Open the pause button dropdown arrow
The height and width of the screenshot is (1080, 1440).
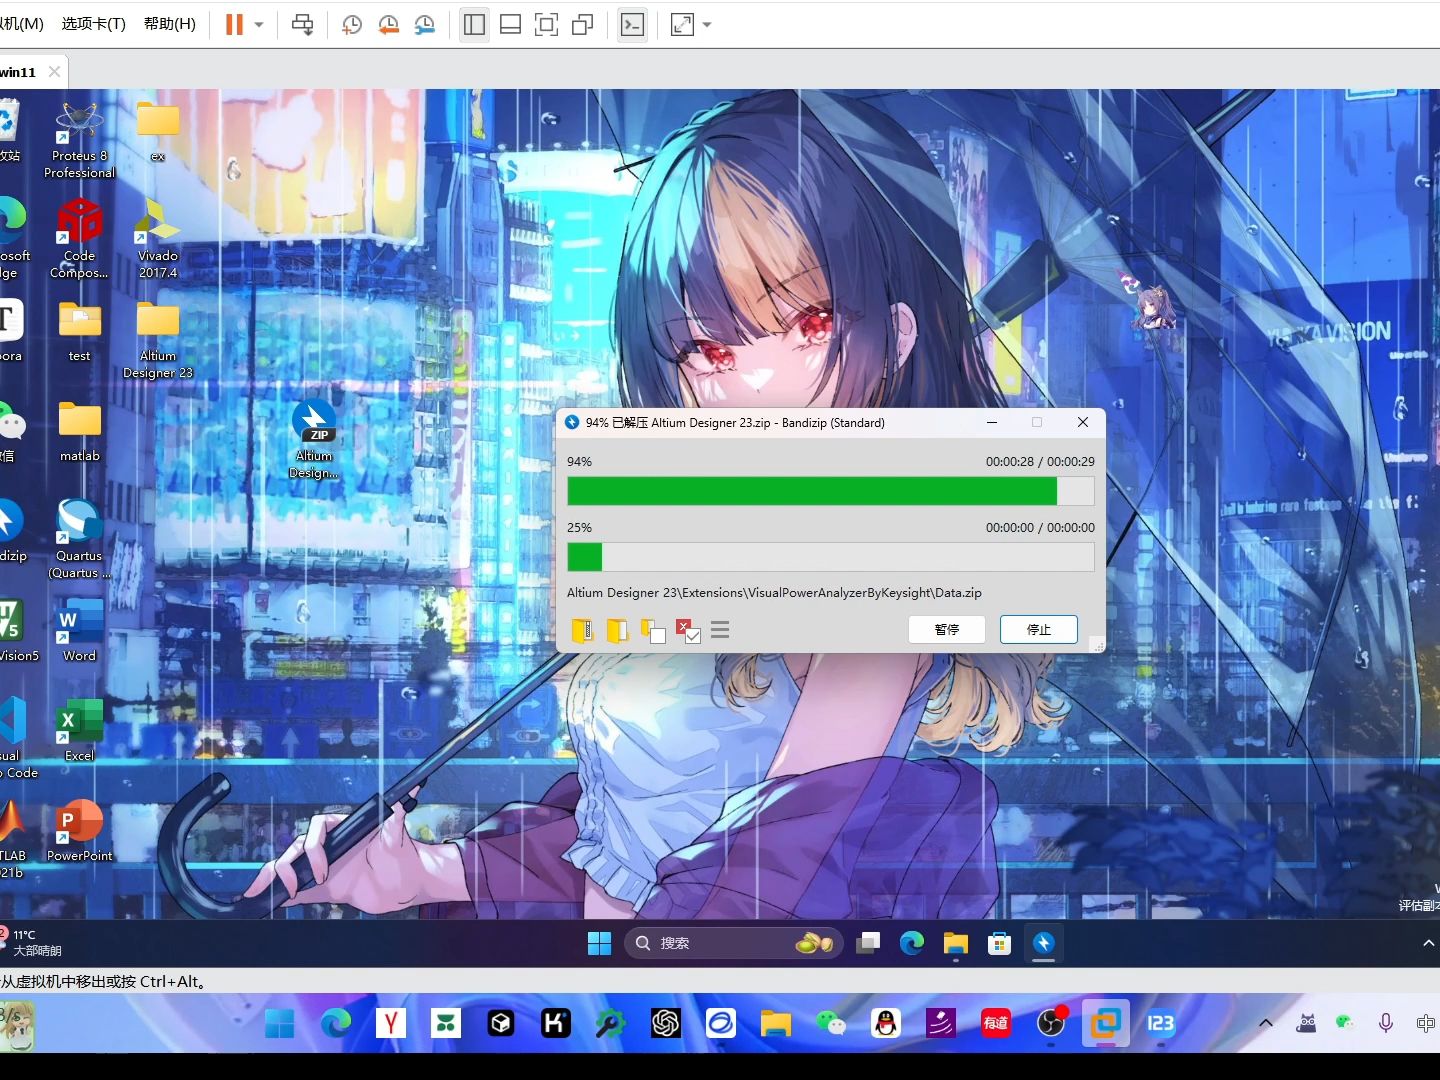pyautogui.click(x=258, y=24)
